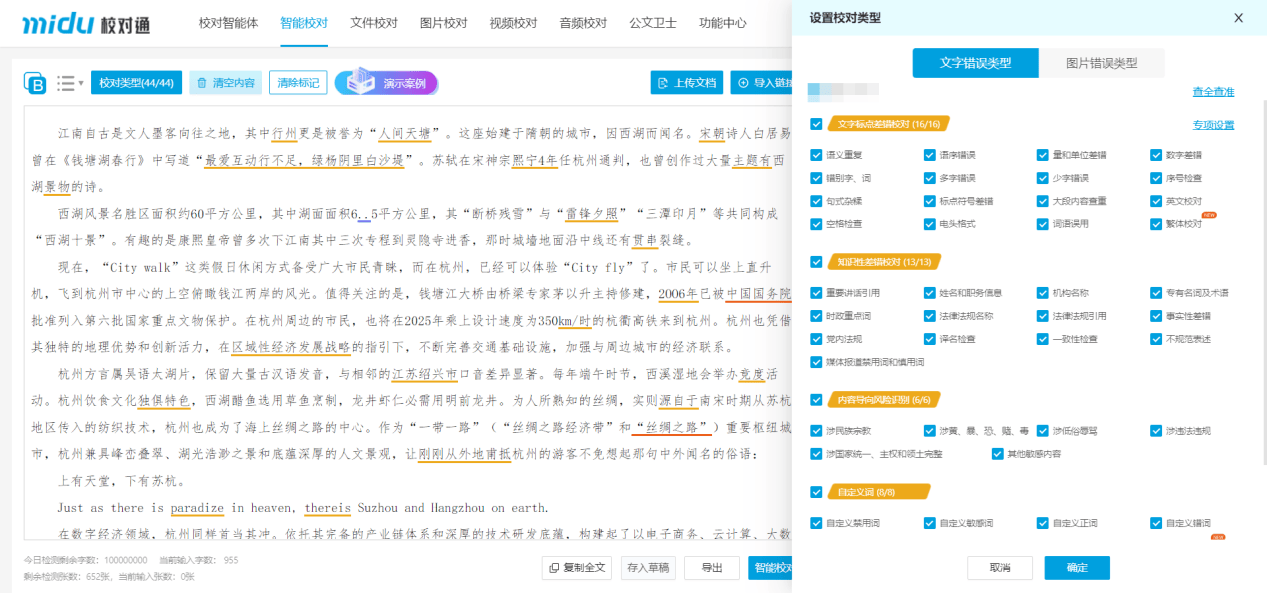Toggle the 英文校对 checkbox
1267x593 pixels.
point(1156,201)
